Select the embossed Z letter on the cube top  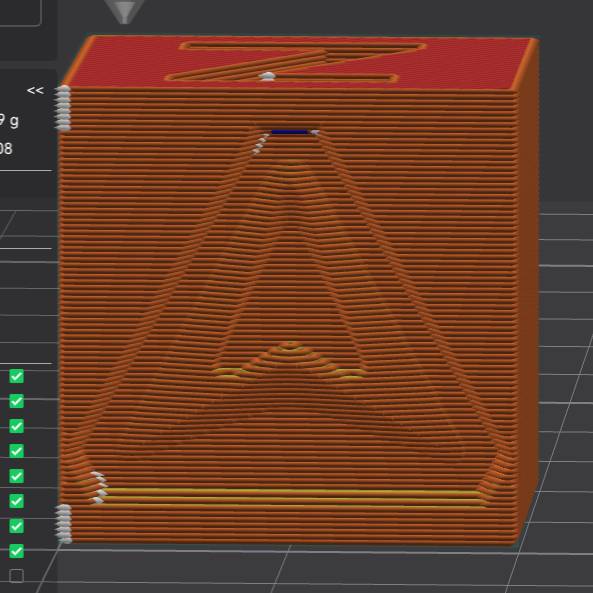click(296, 62)
